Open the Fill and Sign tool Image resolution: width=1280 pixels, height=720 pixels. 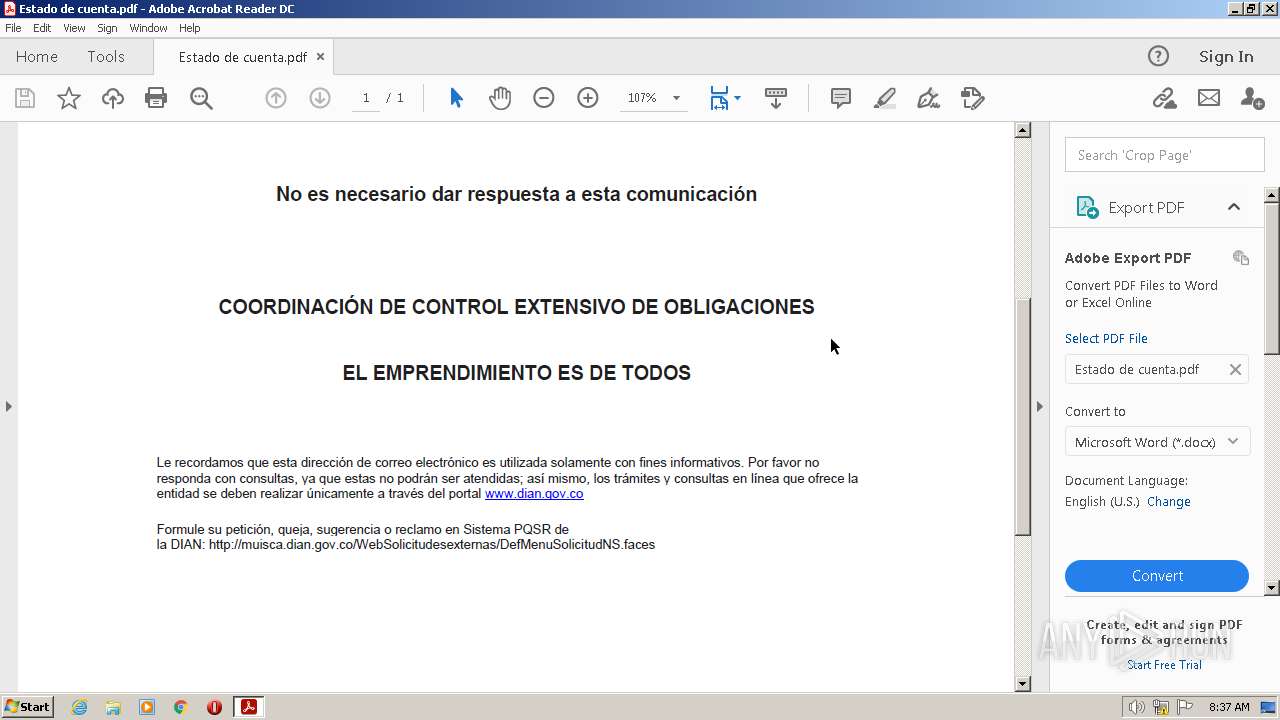[929, 98]
